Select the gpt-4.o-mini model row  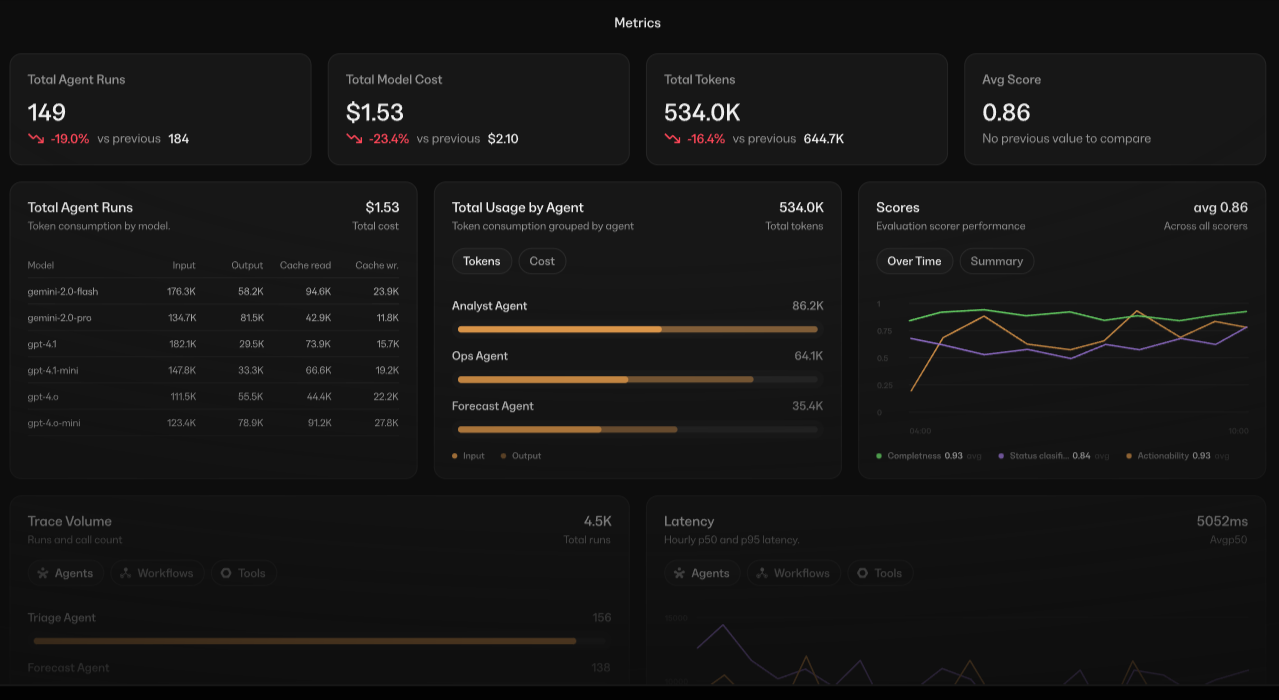(213, 423)
